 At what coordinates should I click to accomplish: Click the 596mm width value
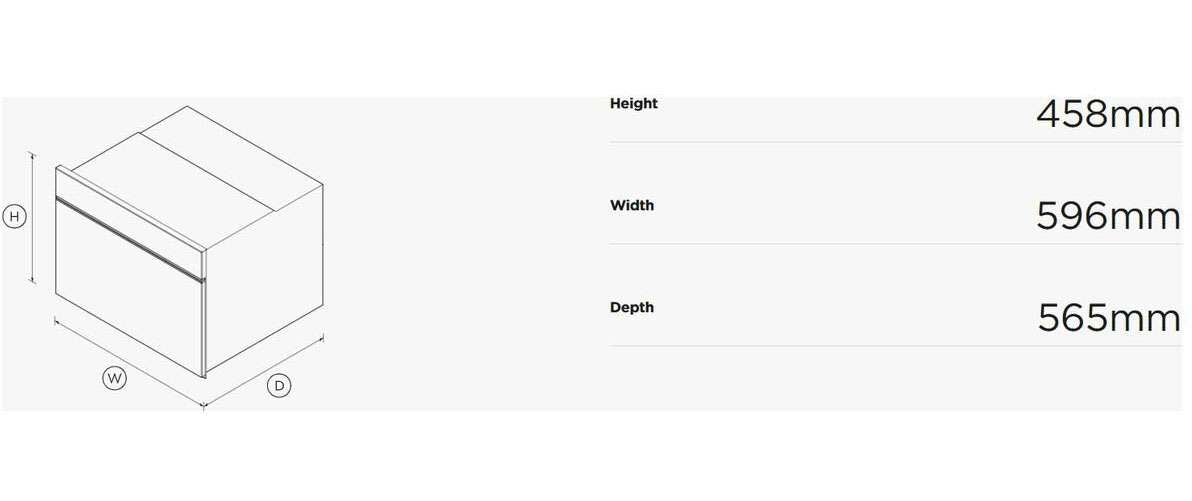[x=1108, y=216]
